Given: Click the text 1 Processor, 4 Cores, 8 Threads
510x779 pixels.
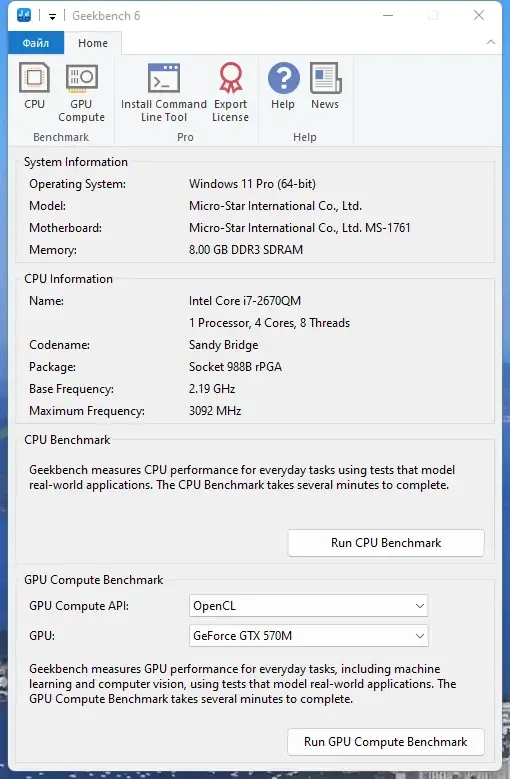Looking at the screenshot, I should tap(269, 323).
